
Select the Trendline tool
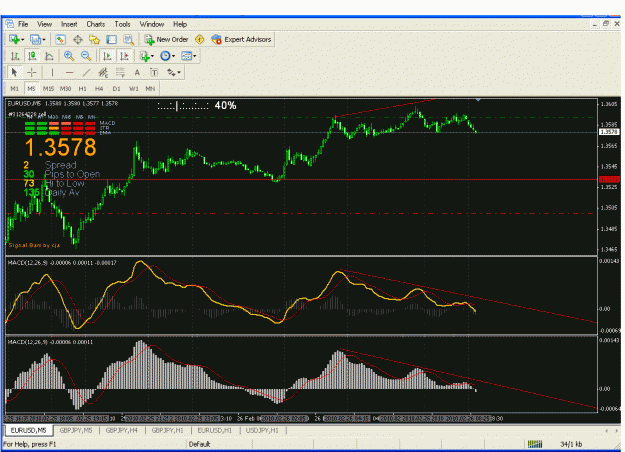point(86,73)
